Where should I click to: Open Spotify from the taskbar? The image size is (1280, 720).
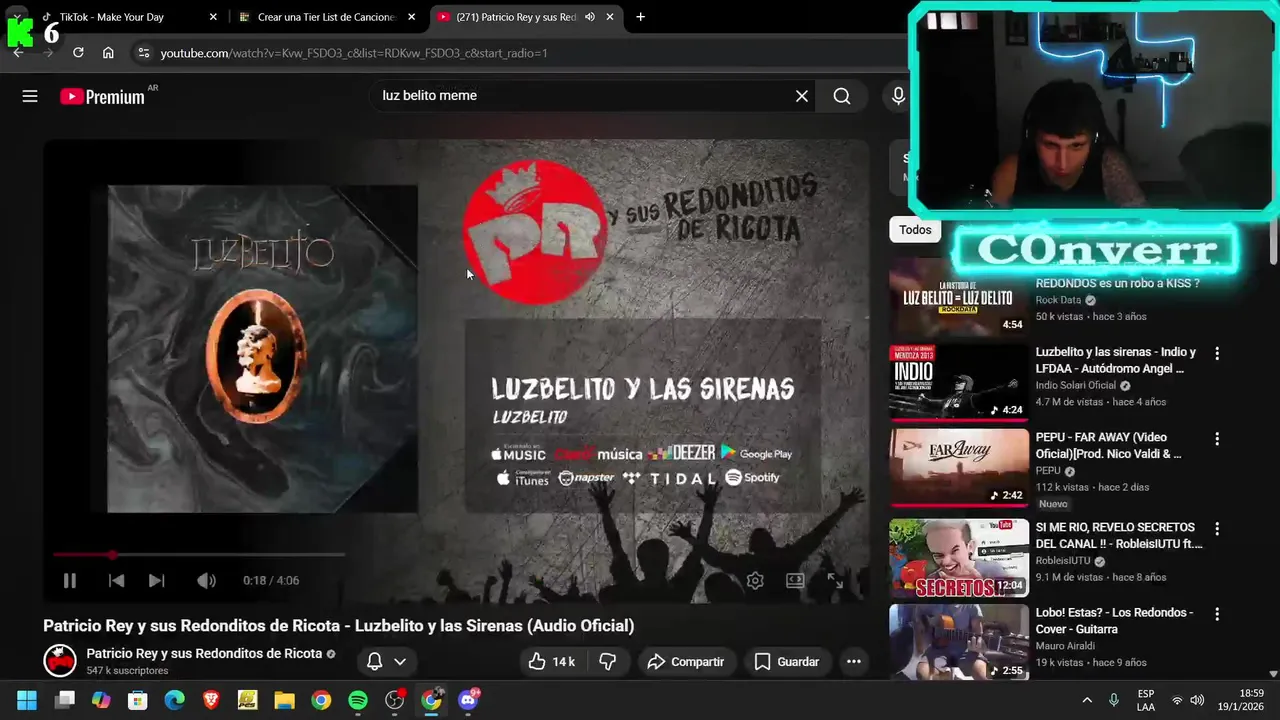tap(358, 700)
